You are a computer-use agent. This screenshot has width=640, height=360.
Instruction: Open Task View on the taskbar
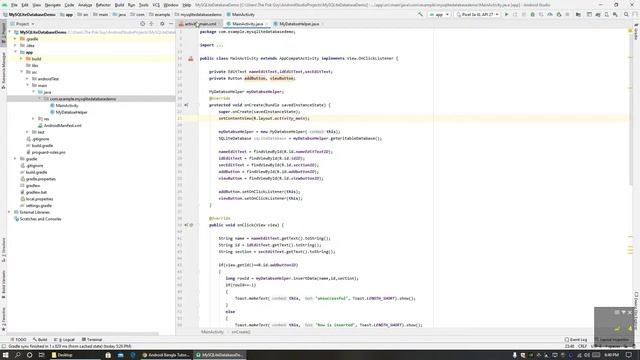(x=41, y=355)
